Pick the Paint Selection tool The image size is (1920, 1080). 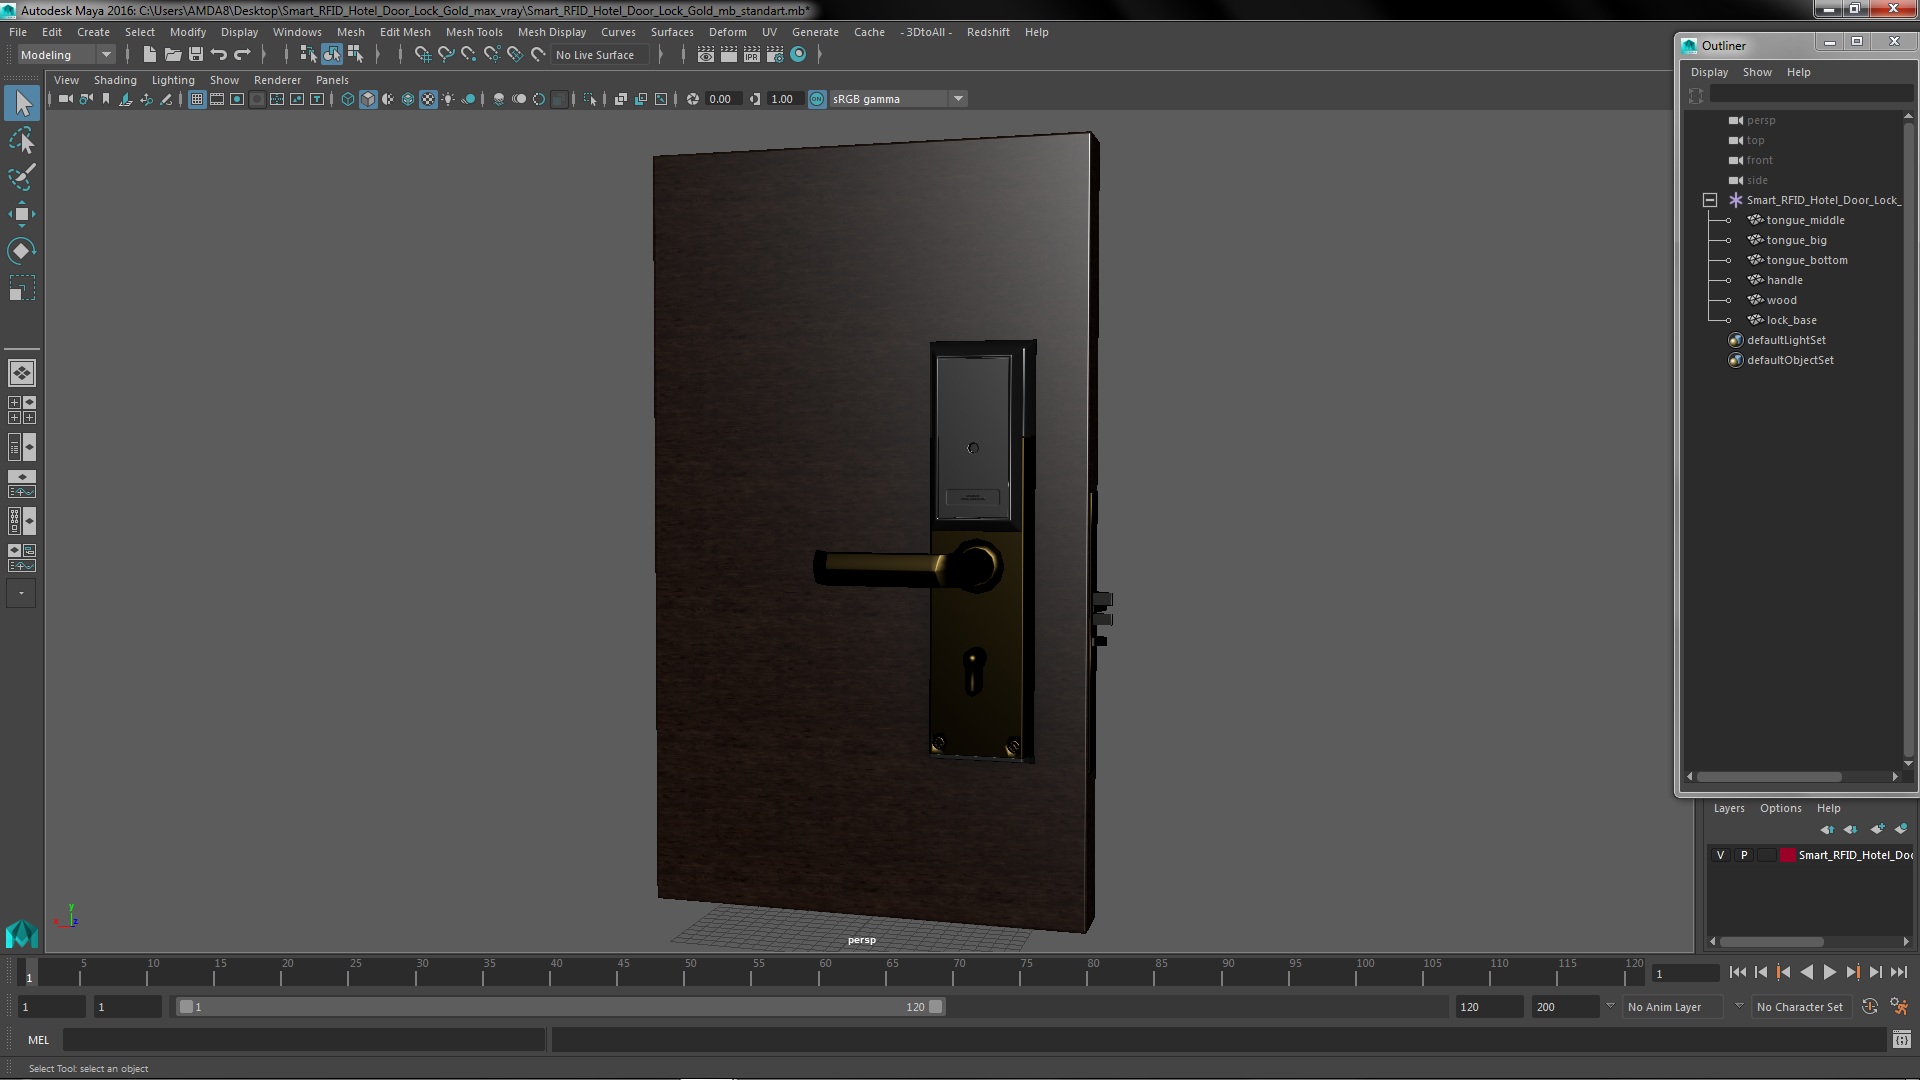[21, 177]
